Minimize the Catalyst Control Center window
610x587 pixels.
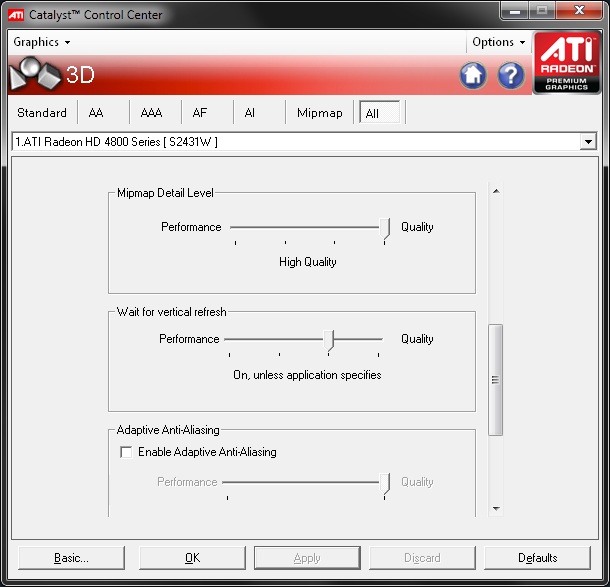515,11
